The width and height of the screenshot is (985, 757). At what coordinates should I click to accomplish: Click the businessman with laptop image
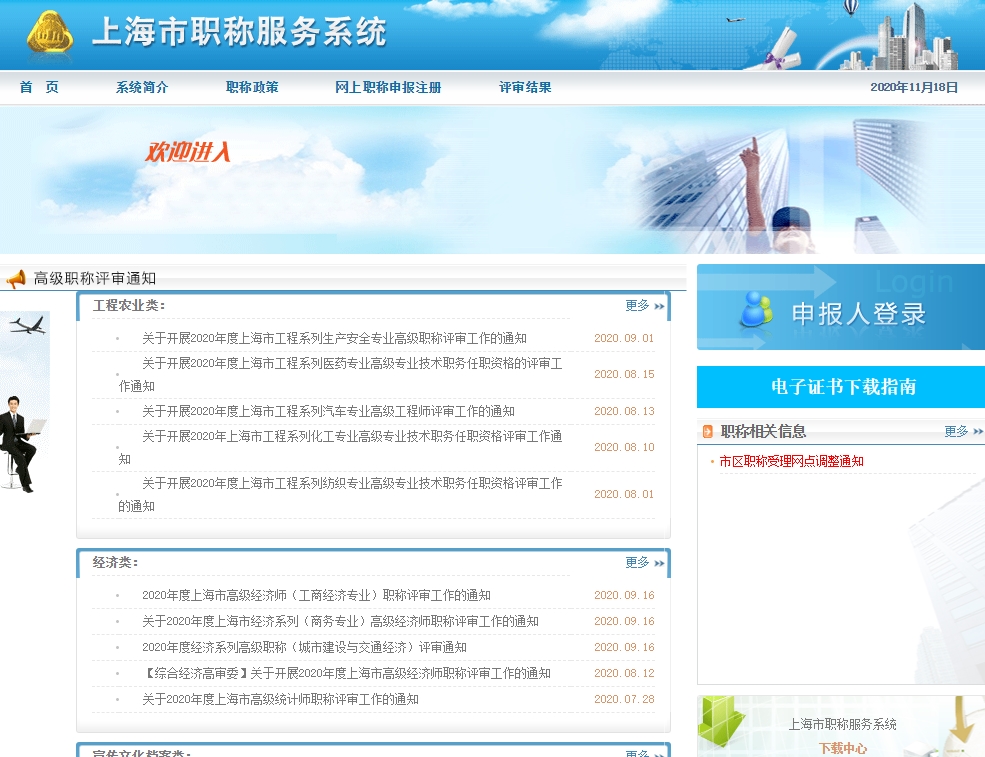pos(22,444)
